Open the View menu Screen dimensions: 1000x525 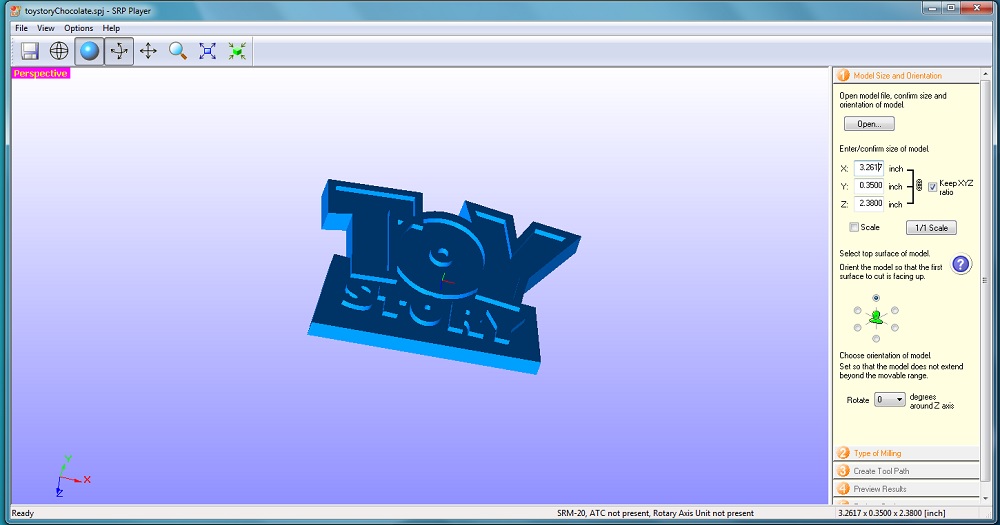[x=46, y=28]
